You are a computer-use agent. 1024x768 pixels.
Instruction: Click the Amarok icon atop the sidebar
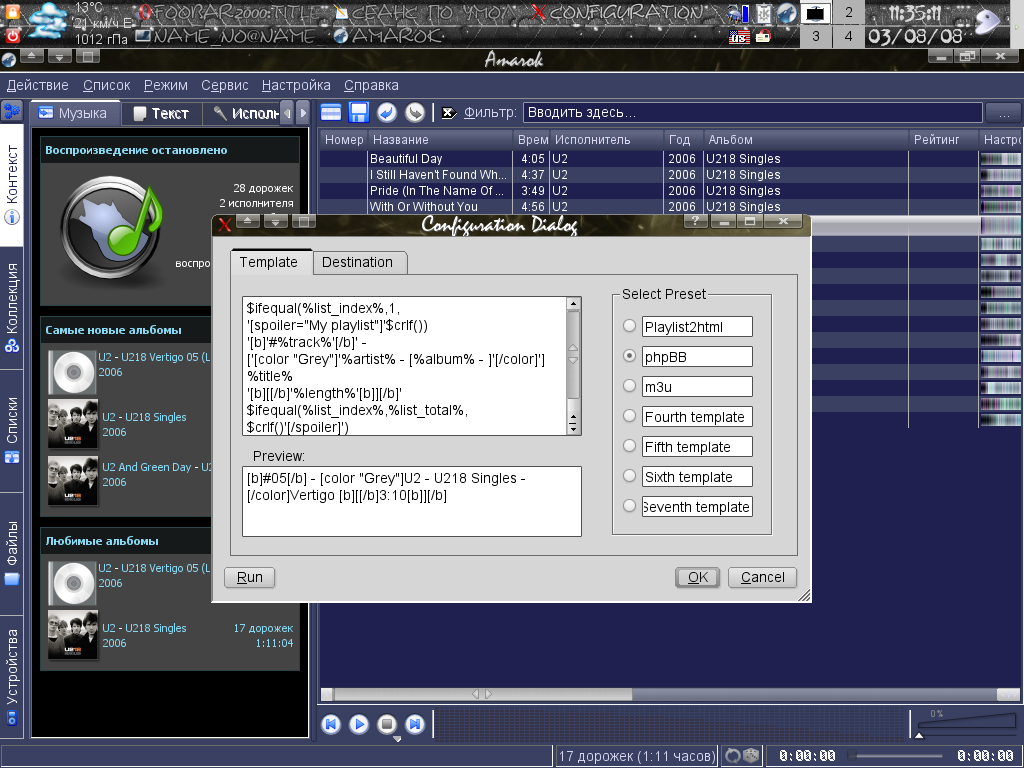tap(12, 110)
